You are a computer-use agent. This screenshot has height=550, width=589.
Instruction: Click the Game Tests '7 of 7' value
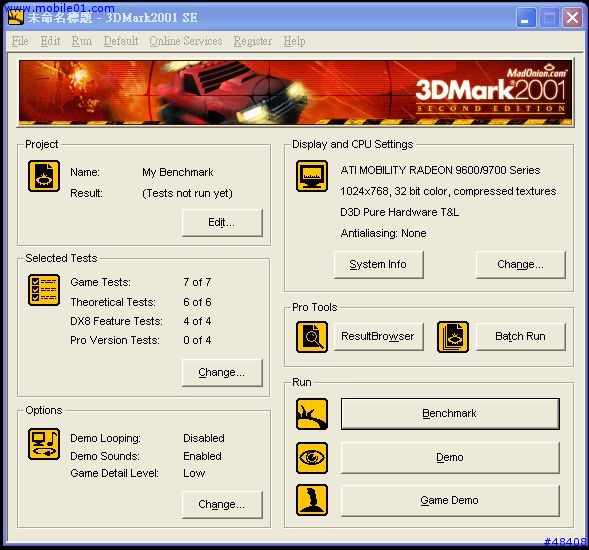point(197,282)
